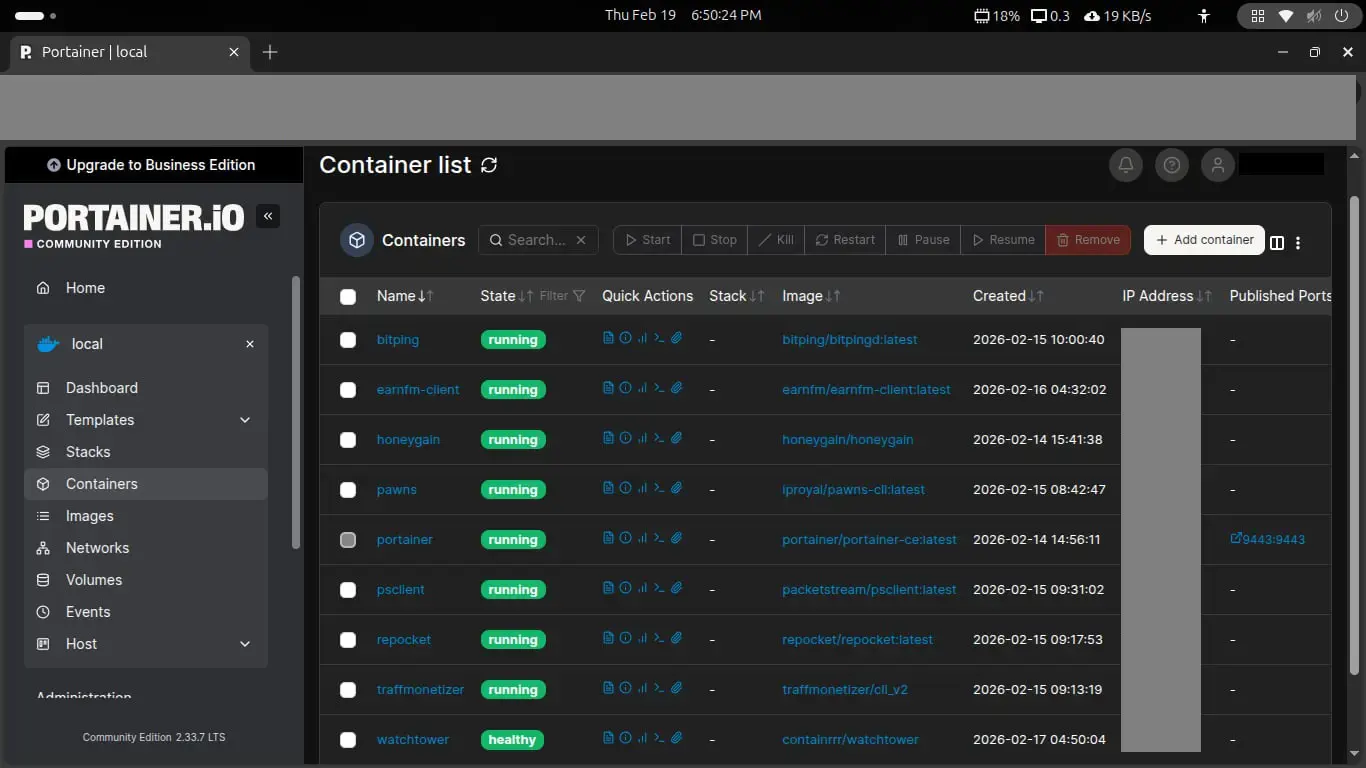The image size is (1366, 768).
Task: Open the system accessibility menu
Action: [x=1204, y=16]
